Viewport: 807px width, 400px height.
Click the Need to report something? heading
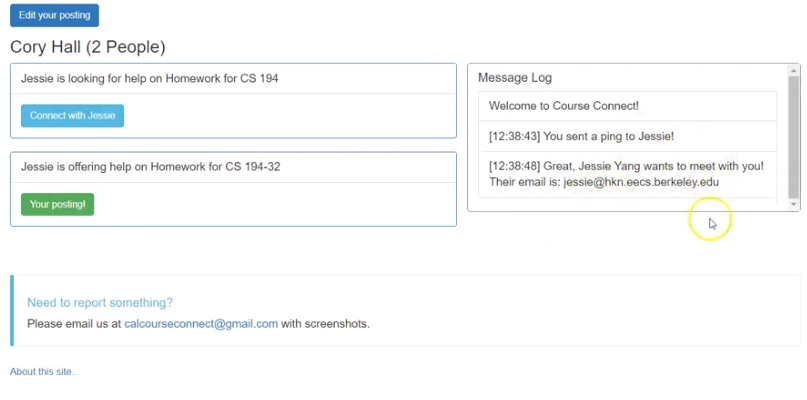100,303
